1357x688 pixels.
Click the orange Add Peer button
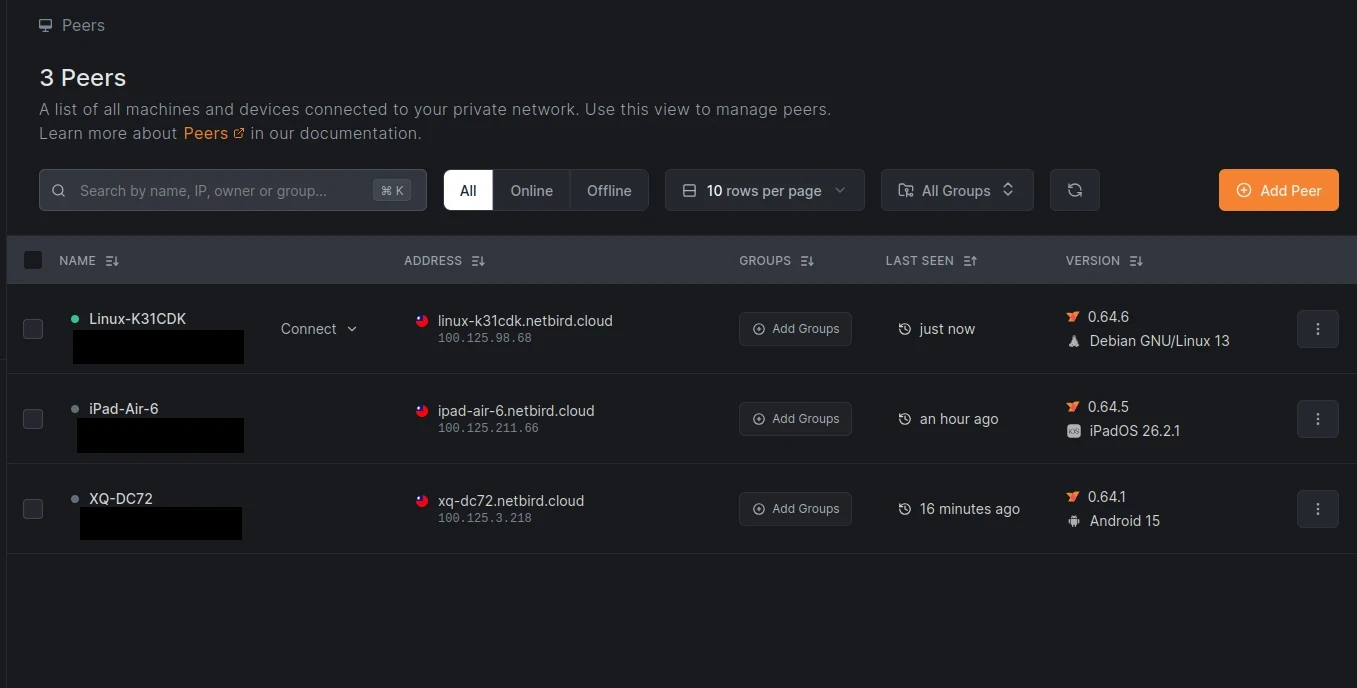[1278, 190]
